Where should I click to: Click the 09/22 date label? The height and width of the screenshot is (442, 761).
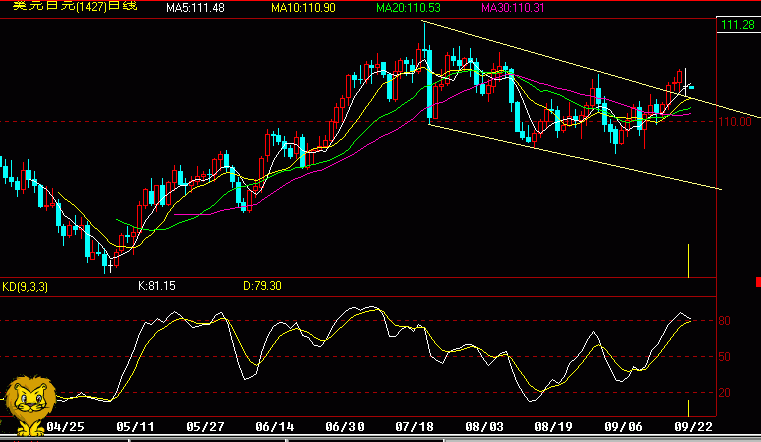694,427
